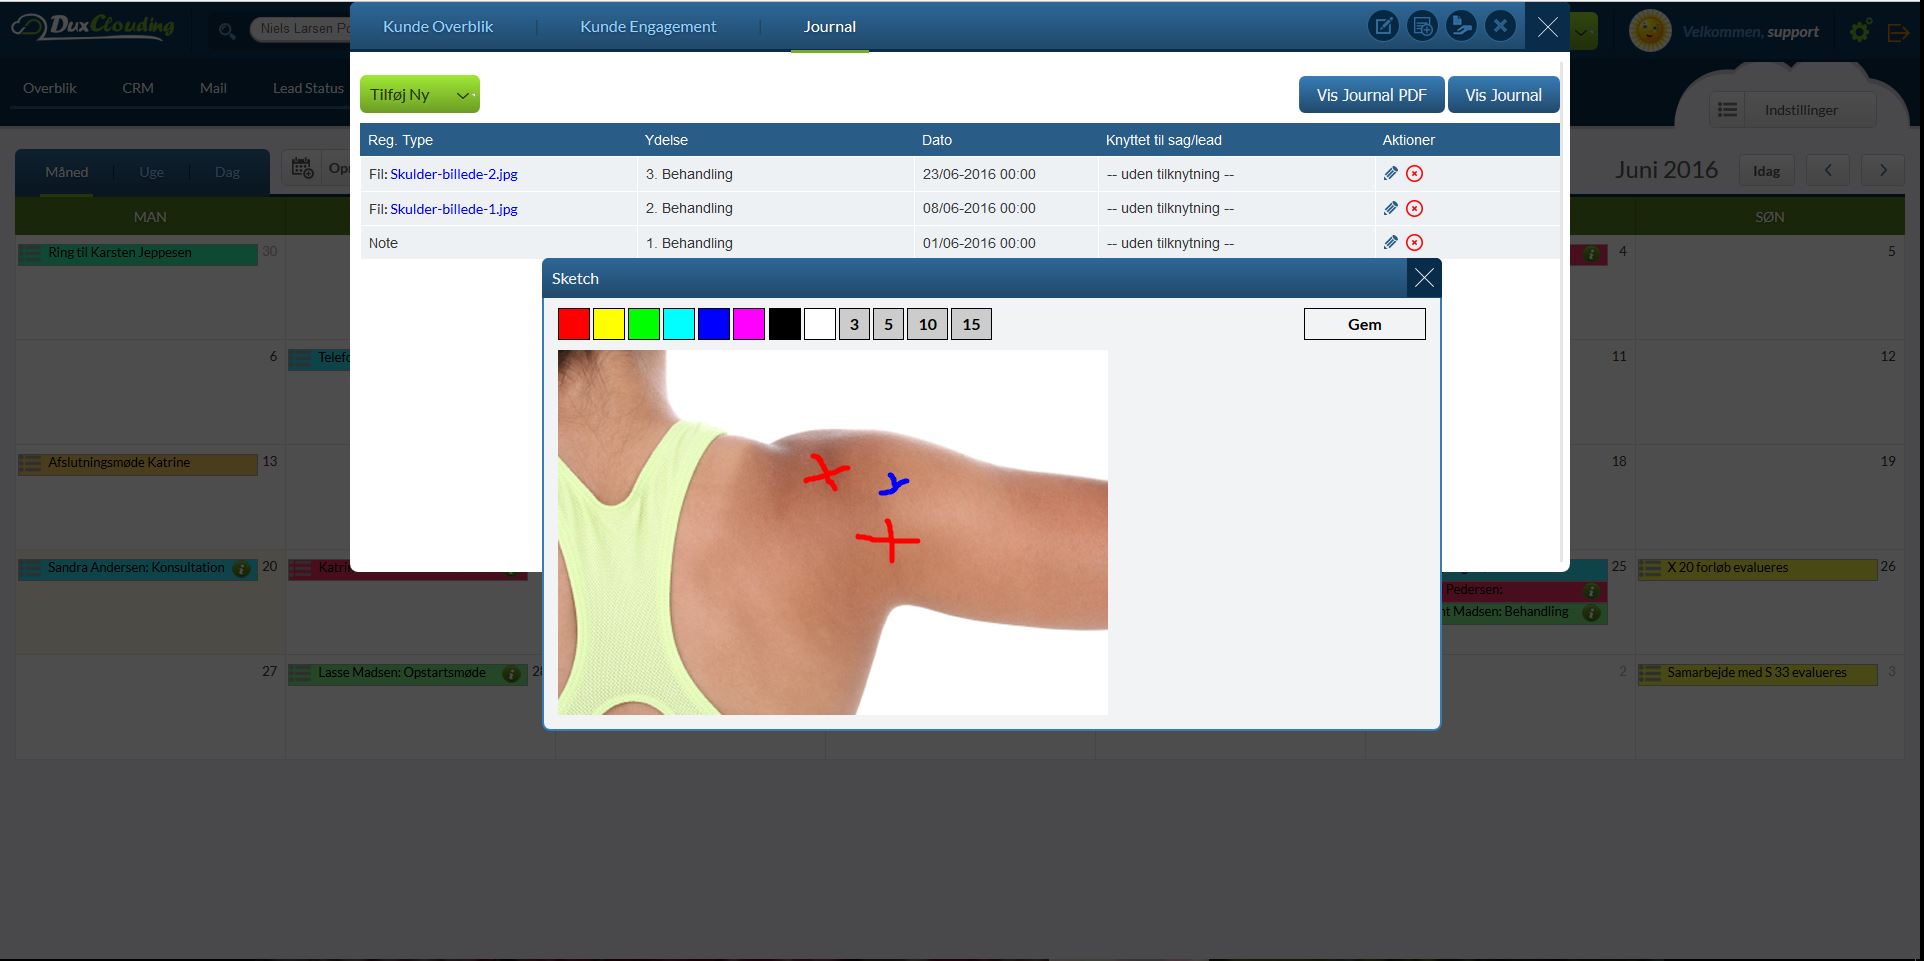Open the CRM menu item
This screenshot has width=1924, height=961.
(138, 88)
